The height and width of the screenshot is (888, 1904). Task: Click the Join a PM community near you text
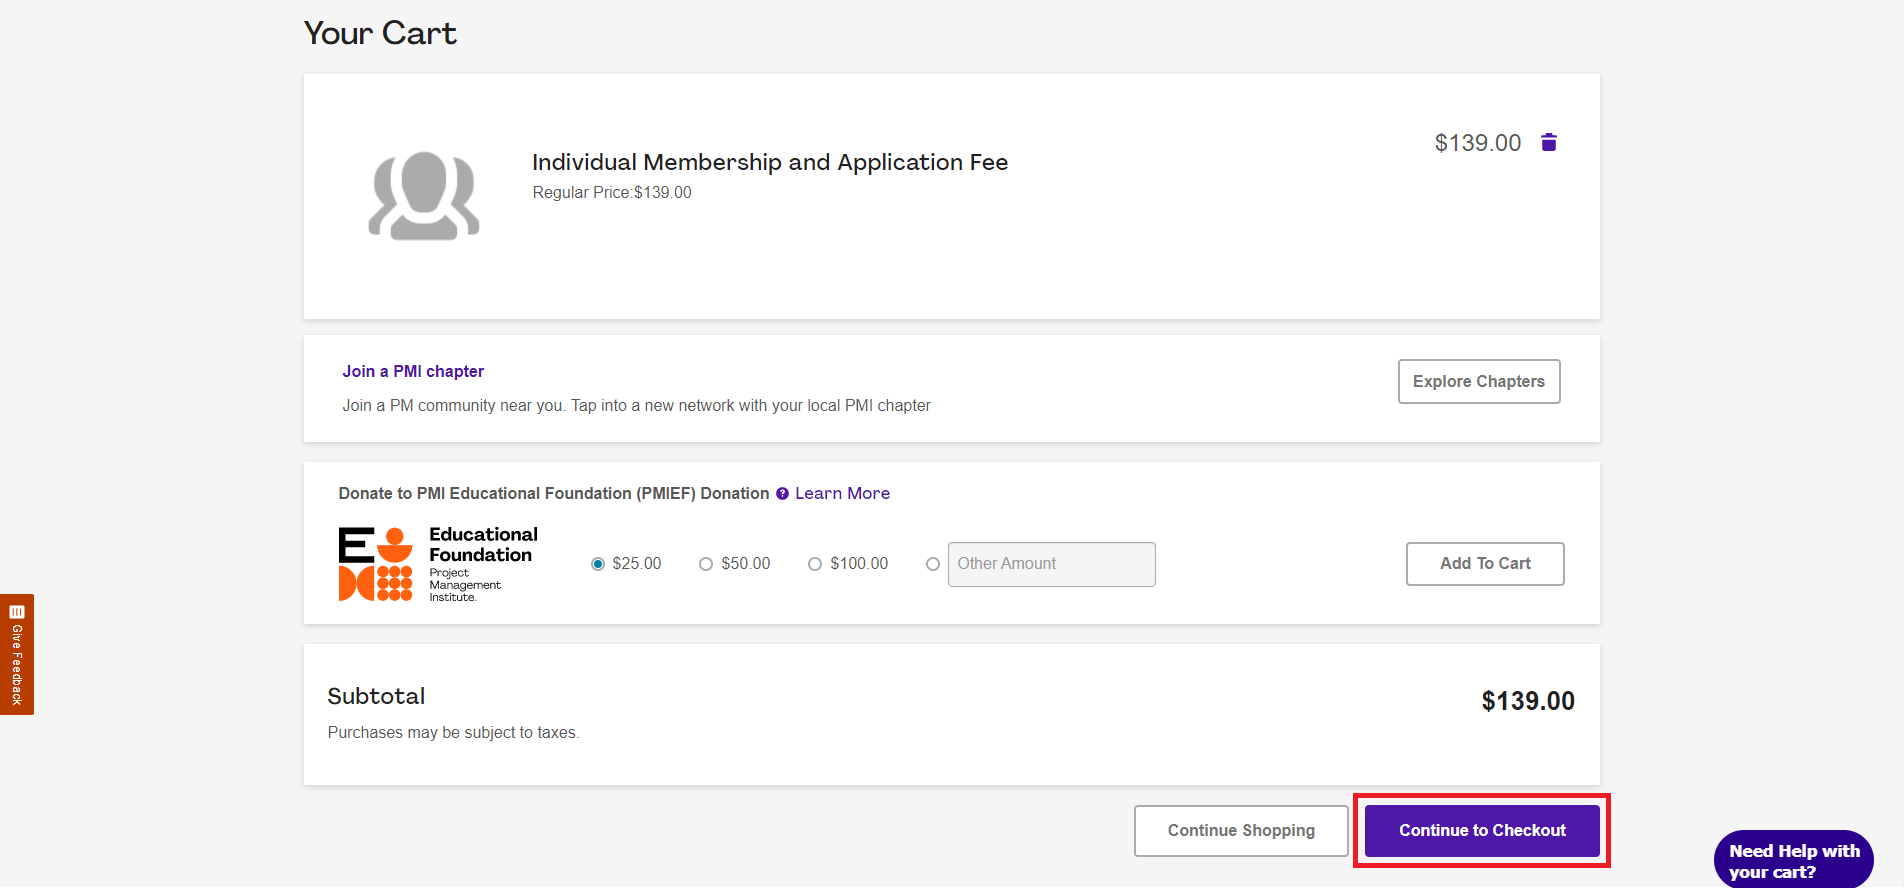tap(636, 405)
